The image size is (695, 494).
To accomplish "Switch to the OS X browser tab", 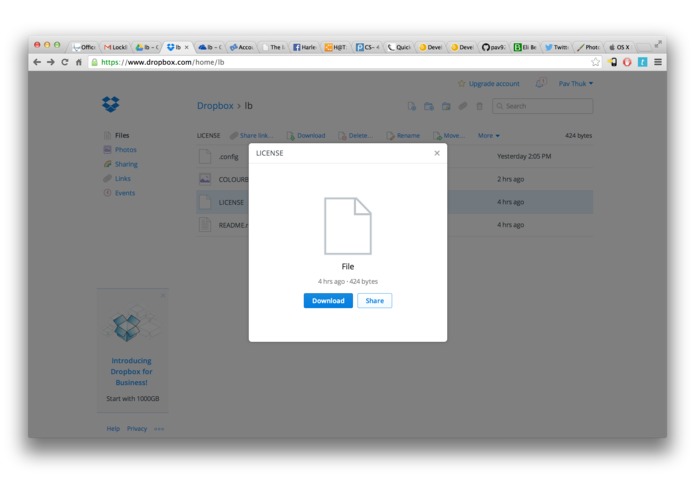I will tap(619, 47).
